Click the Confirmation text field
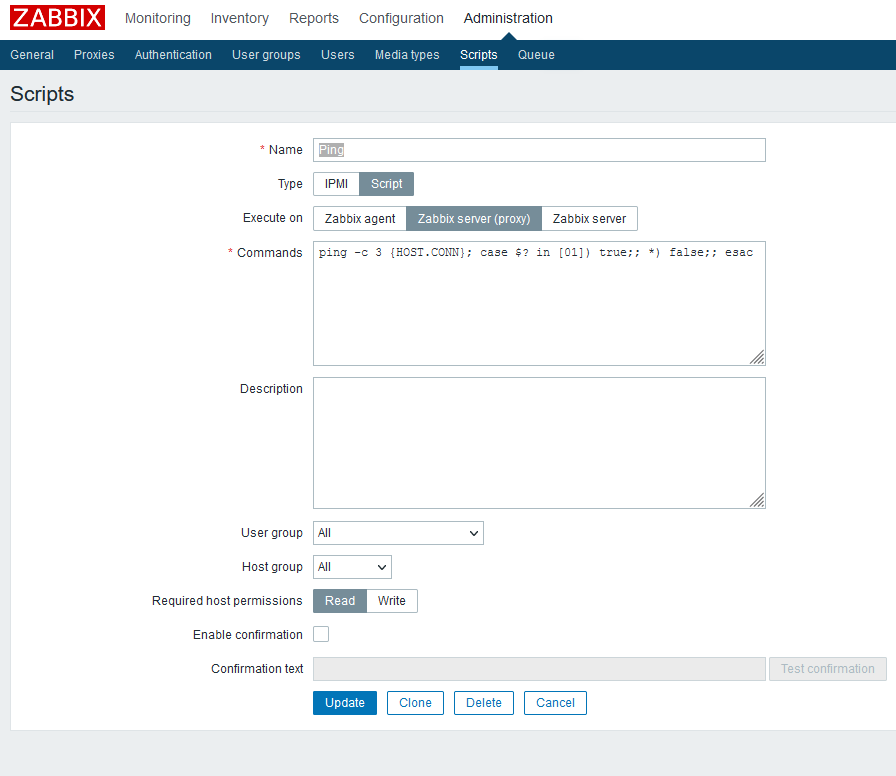This screenshot has height=776, width=896. pyautogui.click(x=539, y=669)
